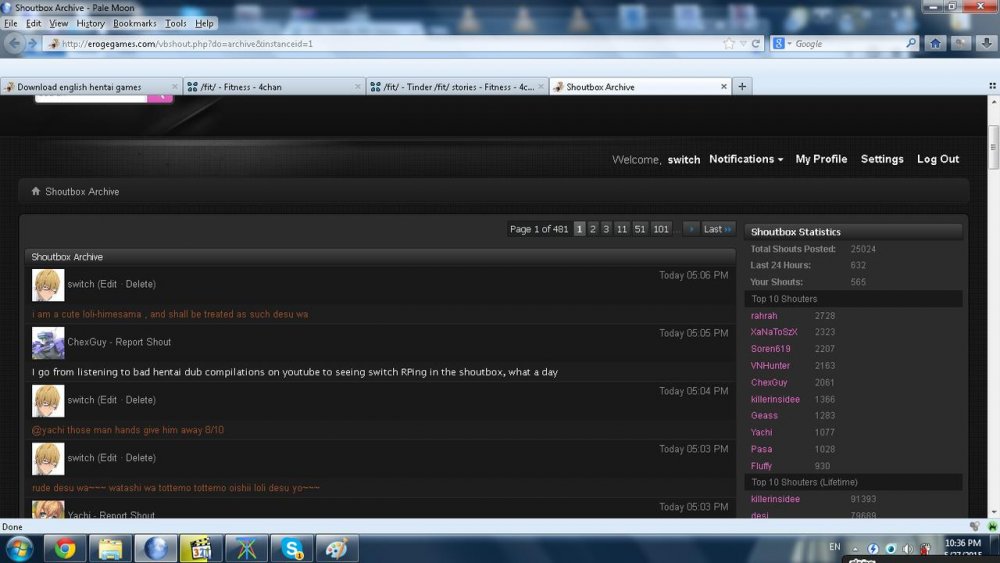This screenshot has width=1000, height=563.
Task: Open ChexGuy's profile in Top 10 Shouters
Action: point(769,383)
